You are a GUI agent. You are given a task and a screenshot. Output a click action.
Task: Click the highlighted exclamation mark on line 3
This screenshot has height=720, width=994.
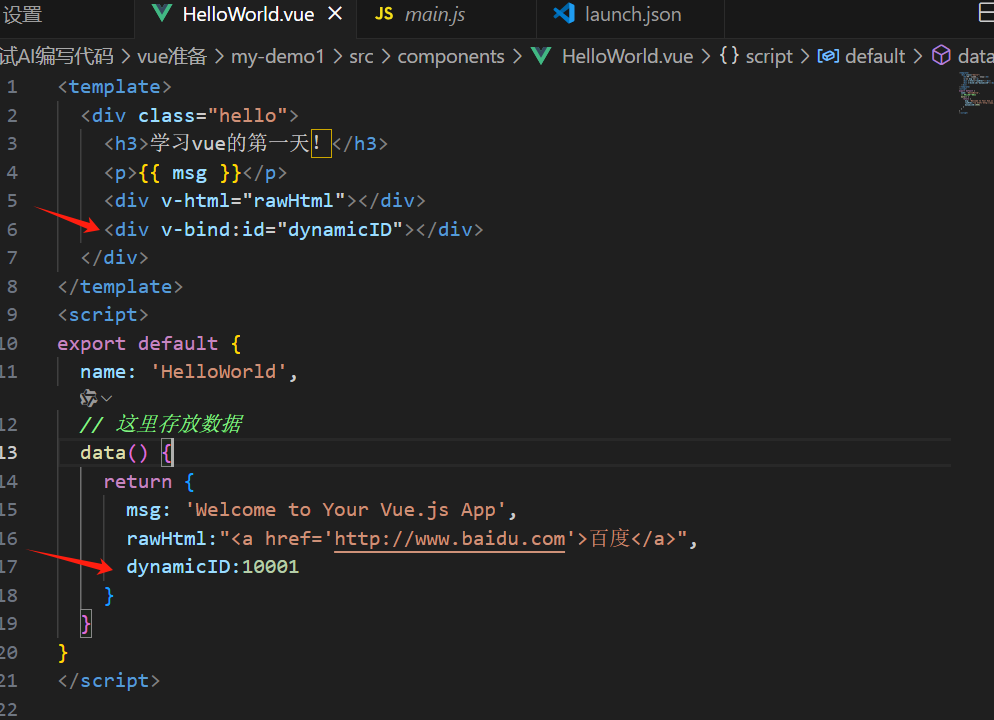coord(321,143)
